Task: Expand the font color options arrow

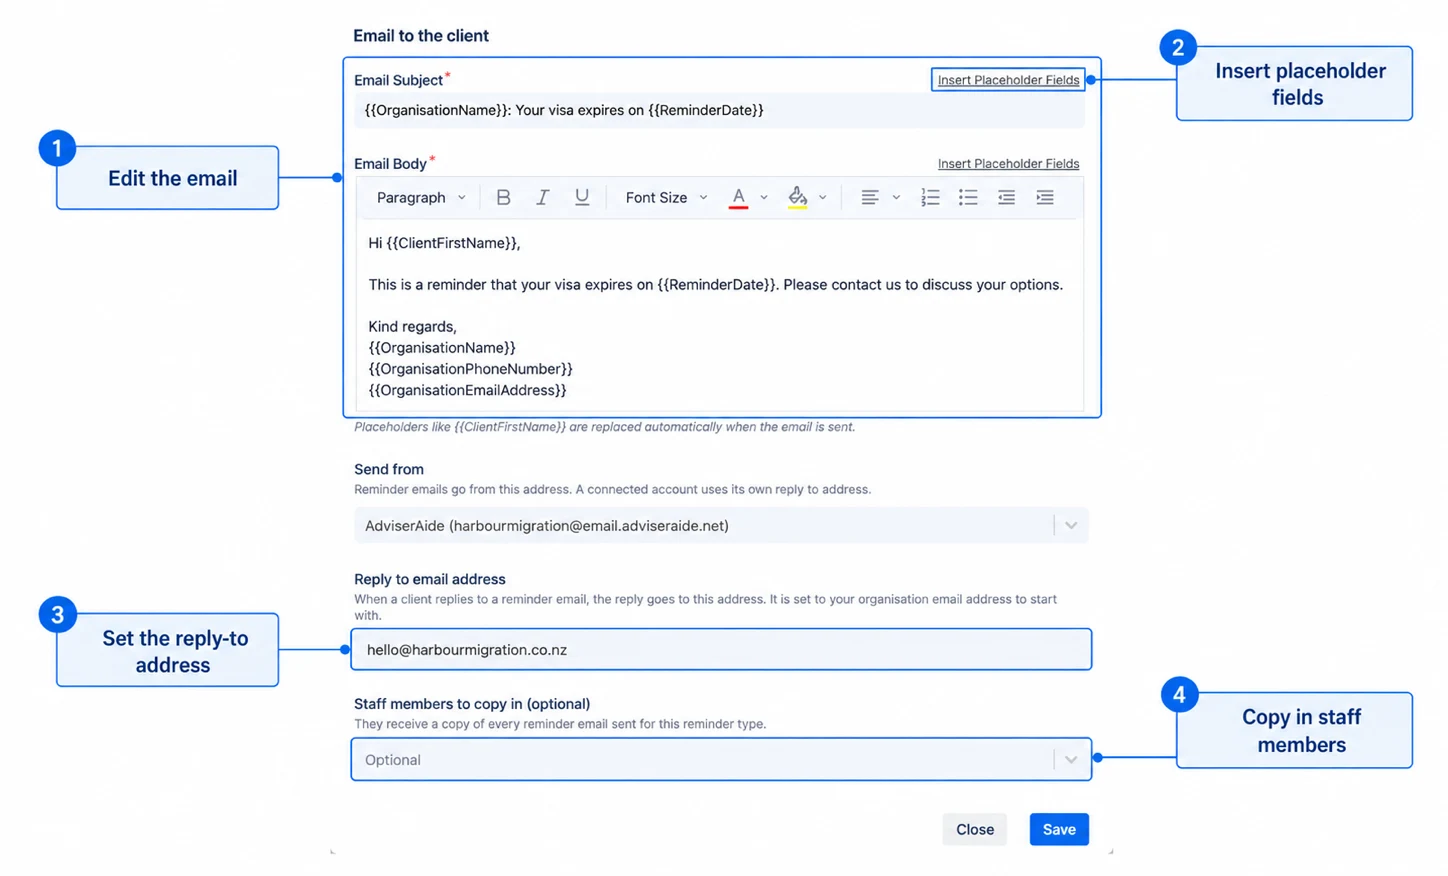Action: 764,198
